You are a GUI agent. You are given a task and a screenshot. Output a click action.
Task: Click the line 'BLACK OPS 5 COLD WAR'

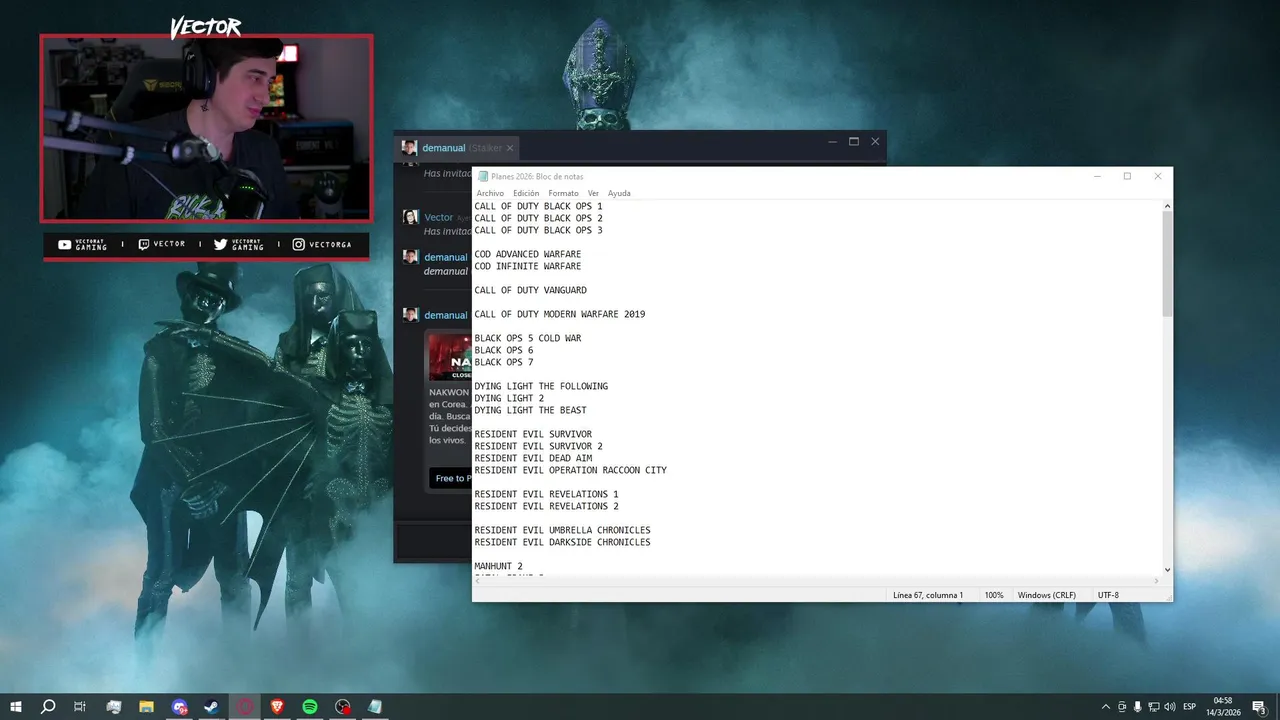527,338
